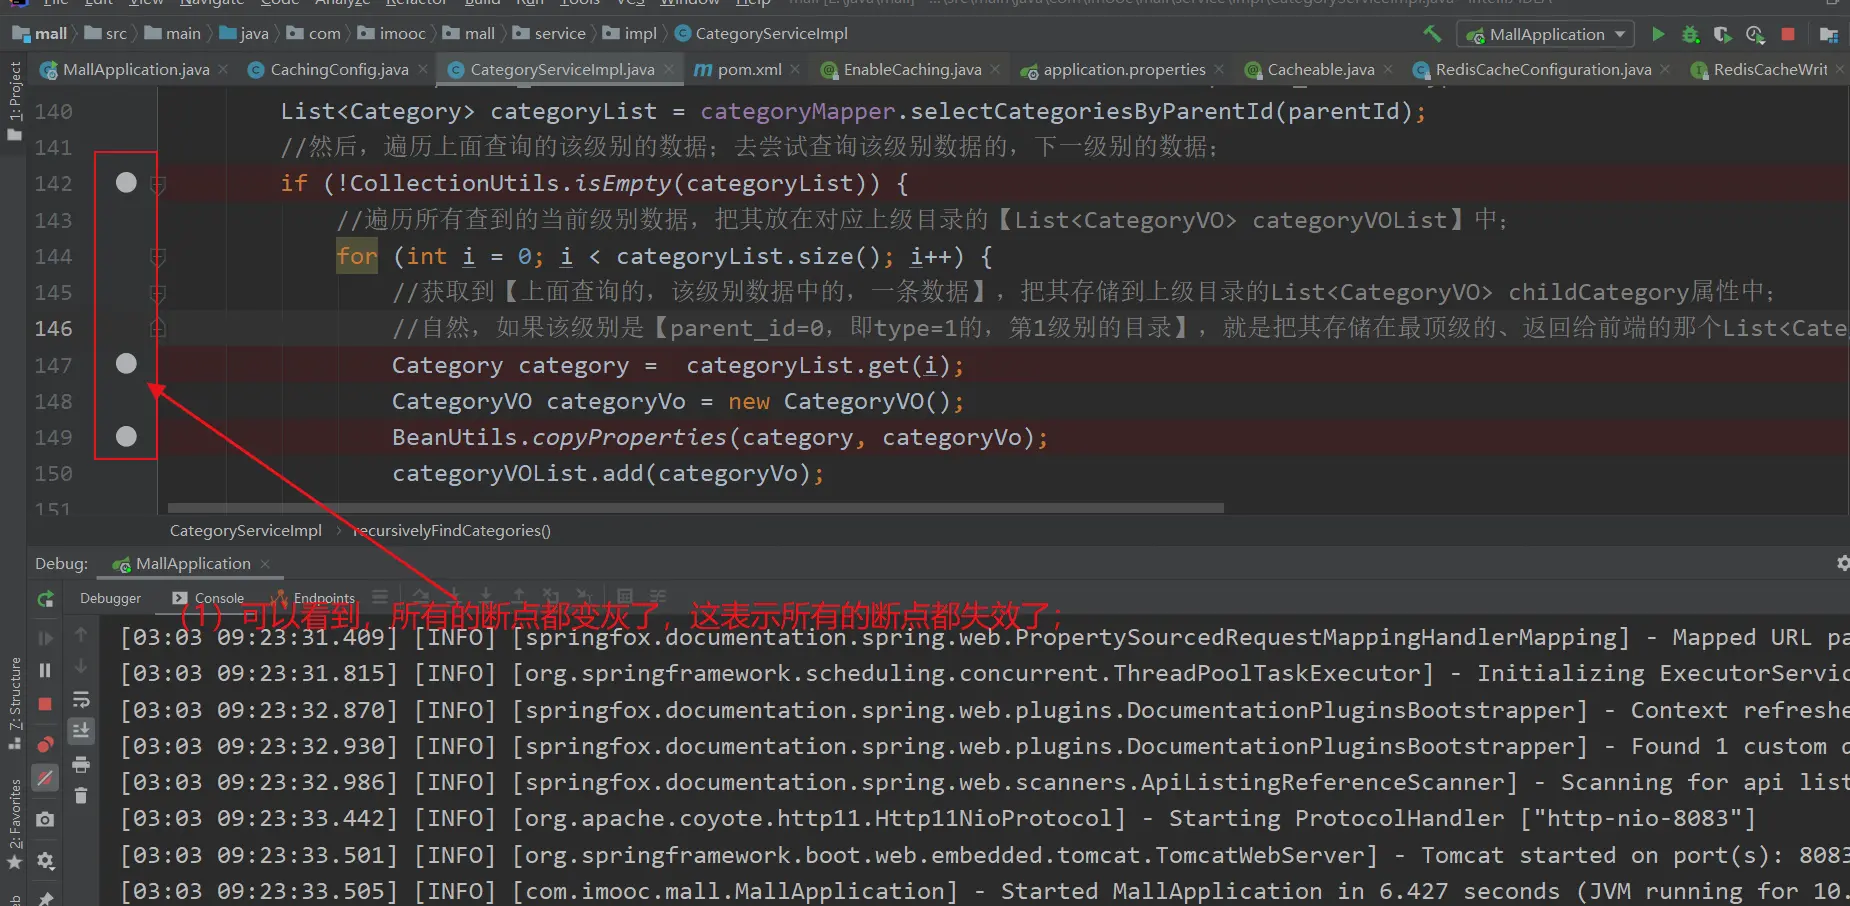The width and height of the screenshot is (1850, 906).
Task: Toggle Mute Breakpoints button
Action: (x=45, y=778)
